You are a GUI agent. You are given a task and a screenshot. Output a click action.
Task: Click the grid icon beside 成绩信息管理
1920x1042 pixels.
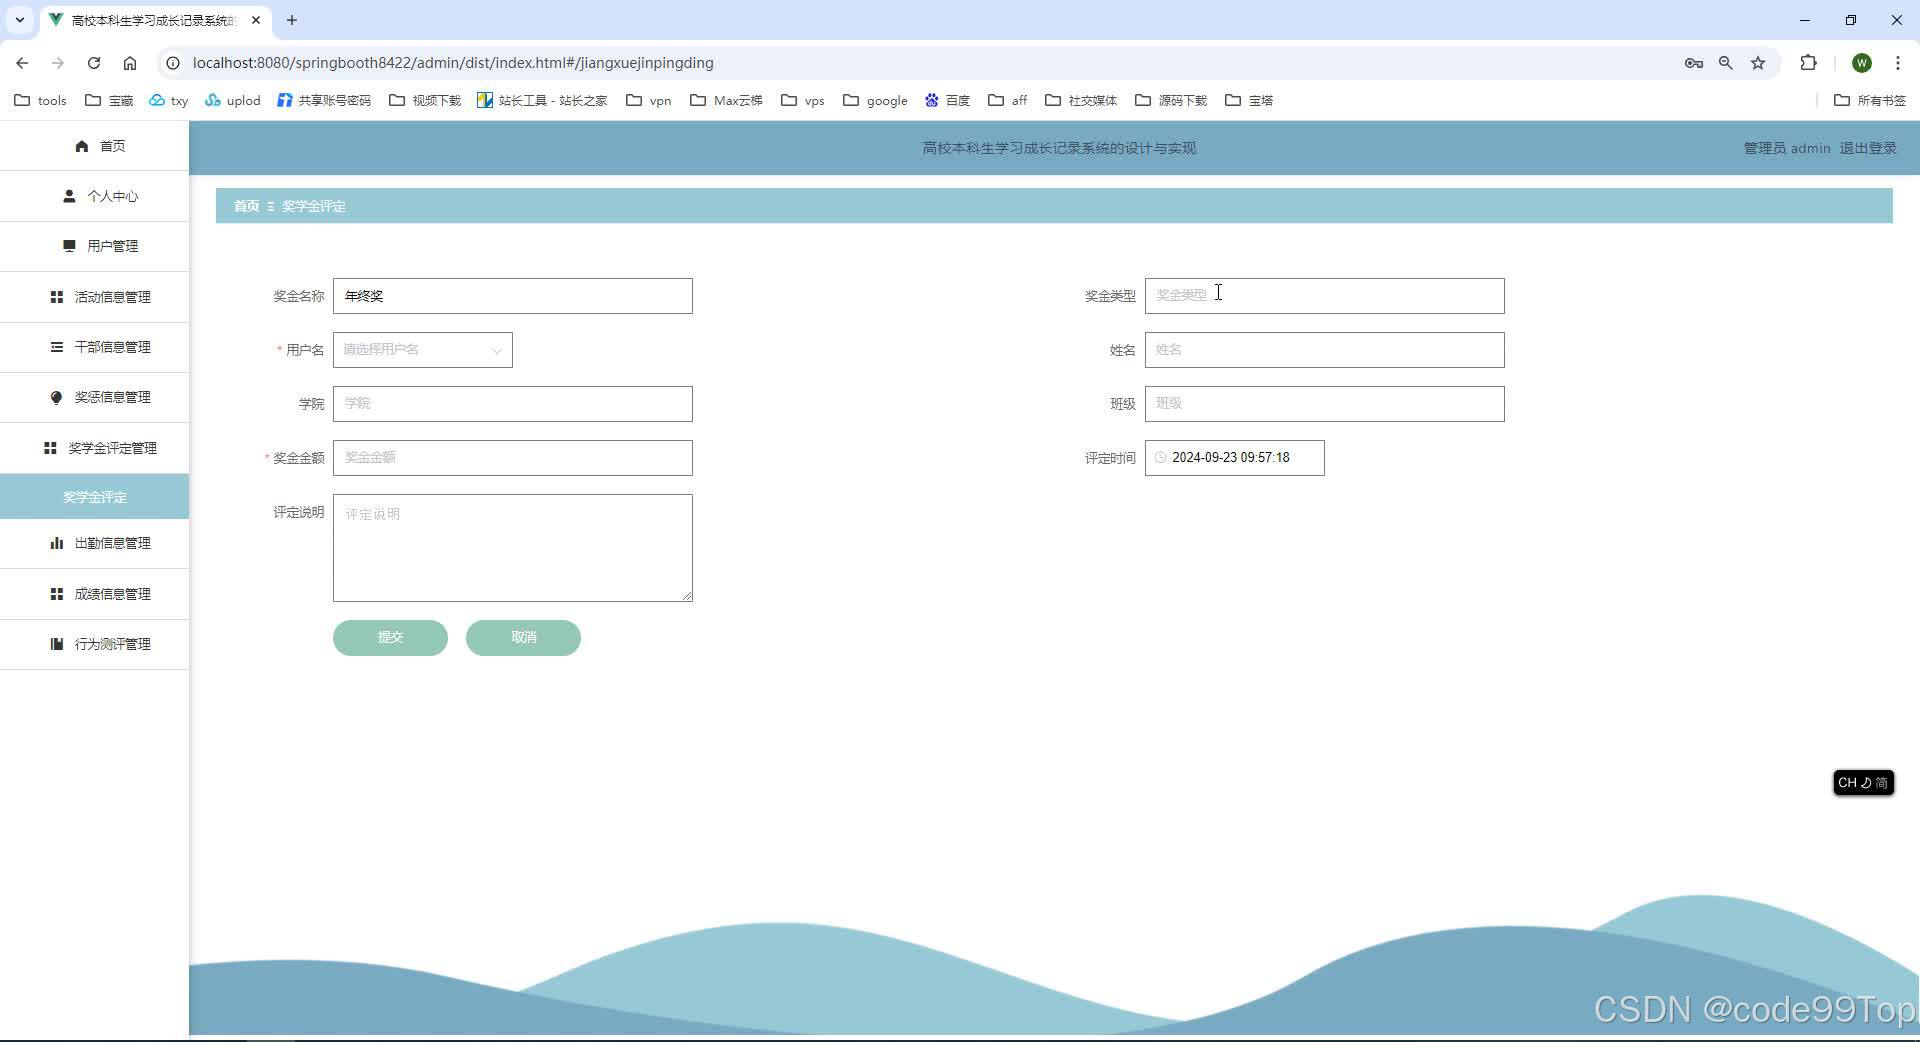point(56,593)
